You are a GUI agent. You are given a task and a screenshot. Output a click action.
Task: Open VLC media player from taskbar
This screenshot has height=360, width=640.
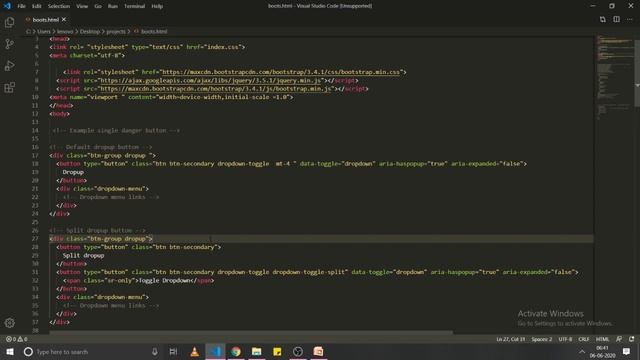pos(194,351)
